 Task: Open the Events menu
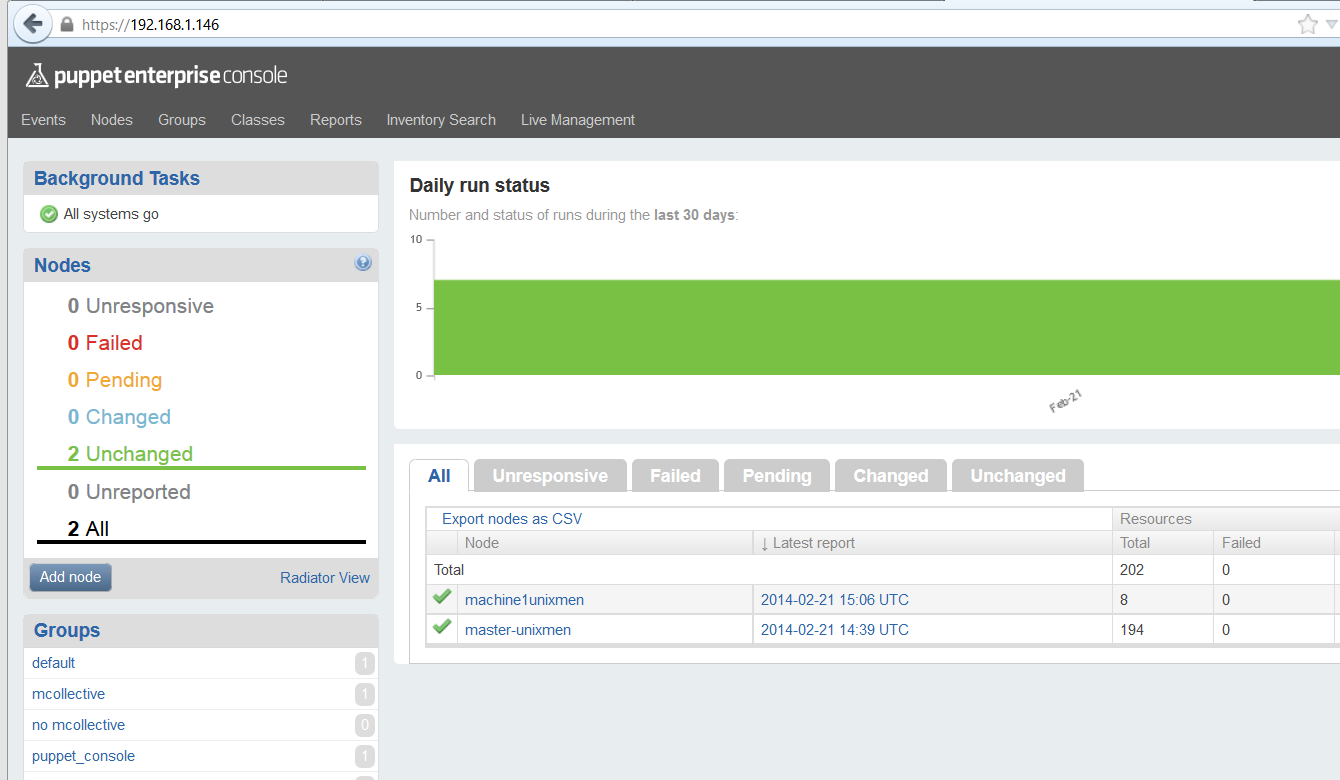[x=43, y=120]
